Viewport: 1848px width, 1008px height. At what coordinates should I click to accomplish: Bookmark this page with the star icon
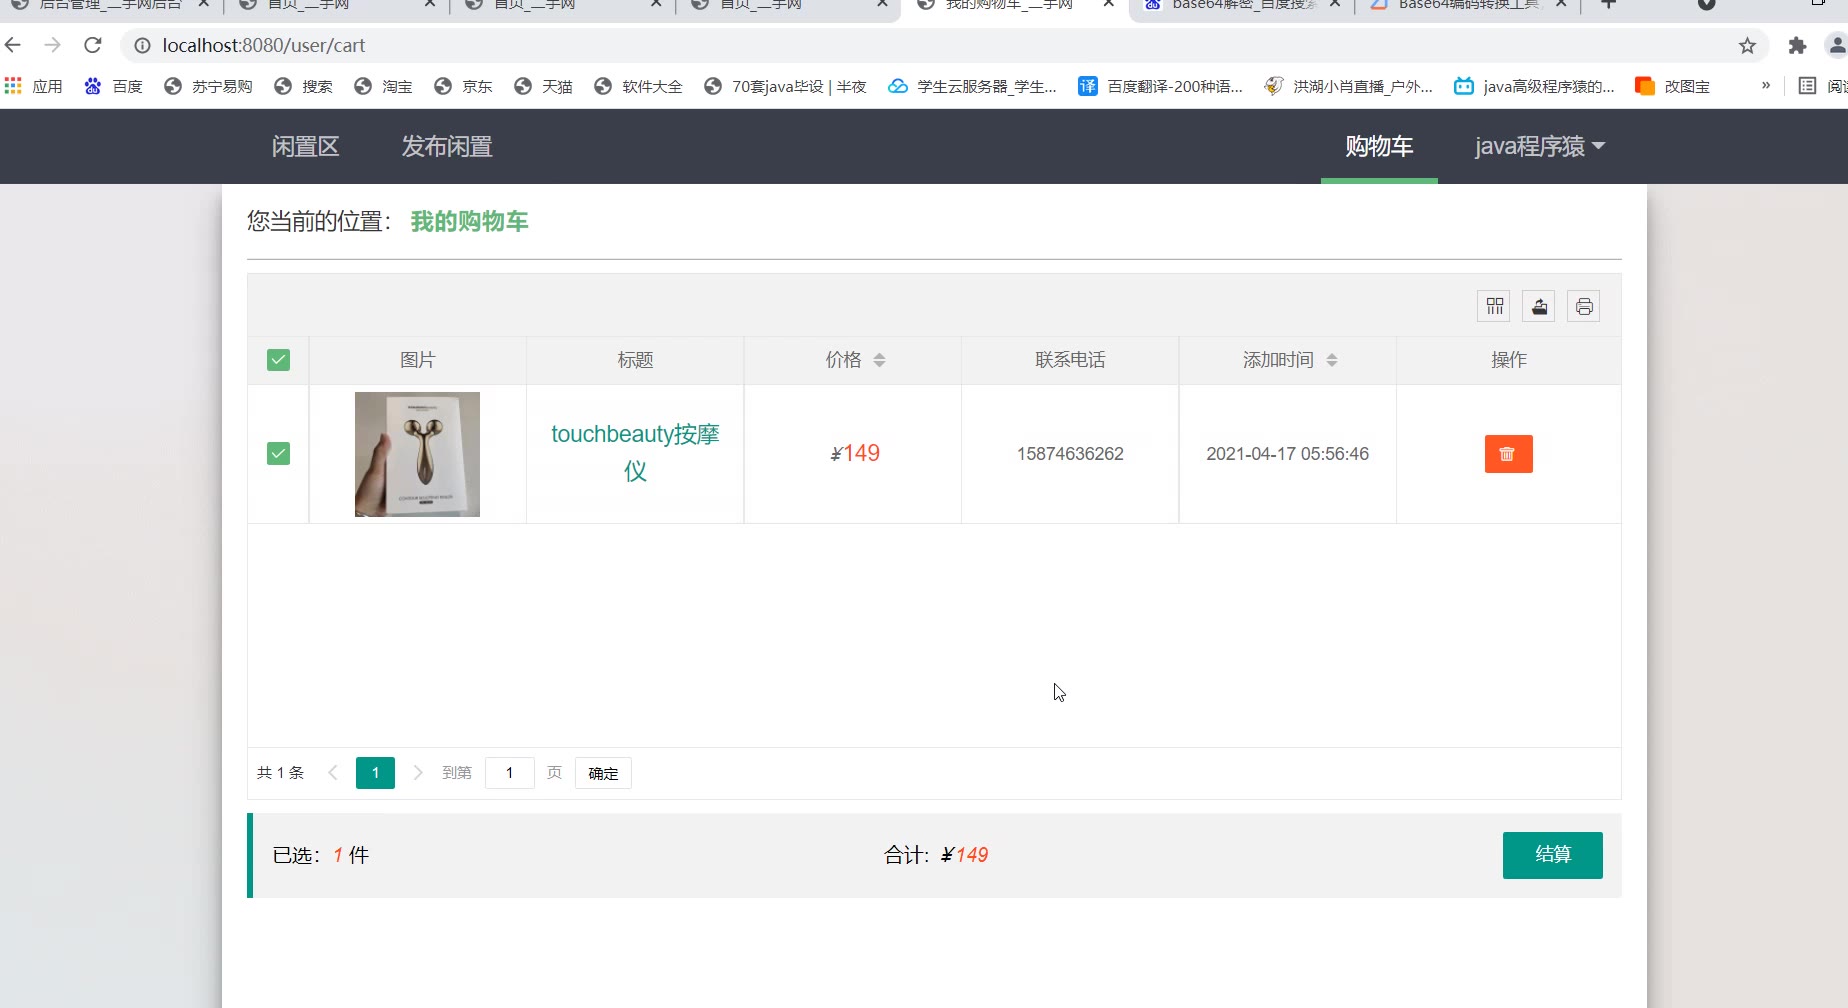click(x=1747, y=45)
